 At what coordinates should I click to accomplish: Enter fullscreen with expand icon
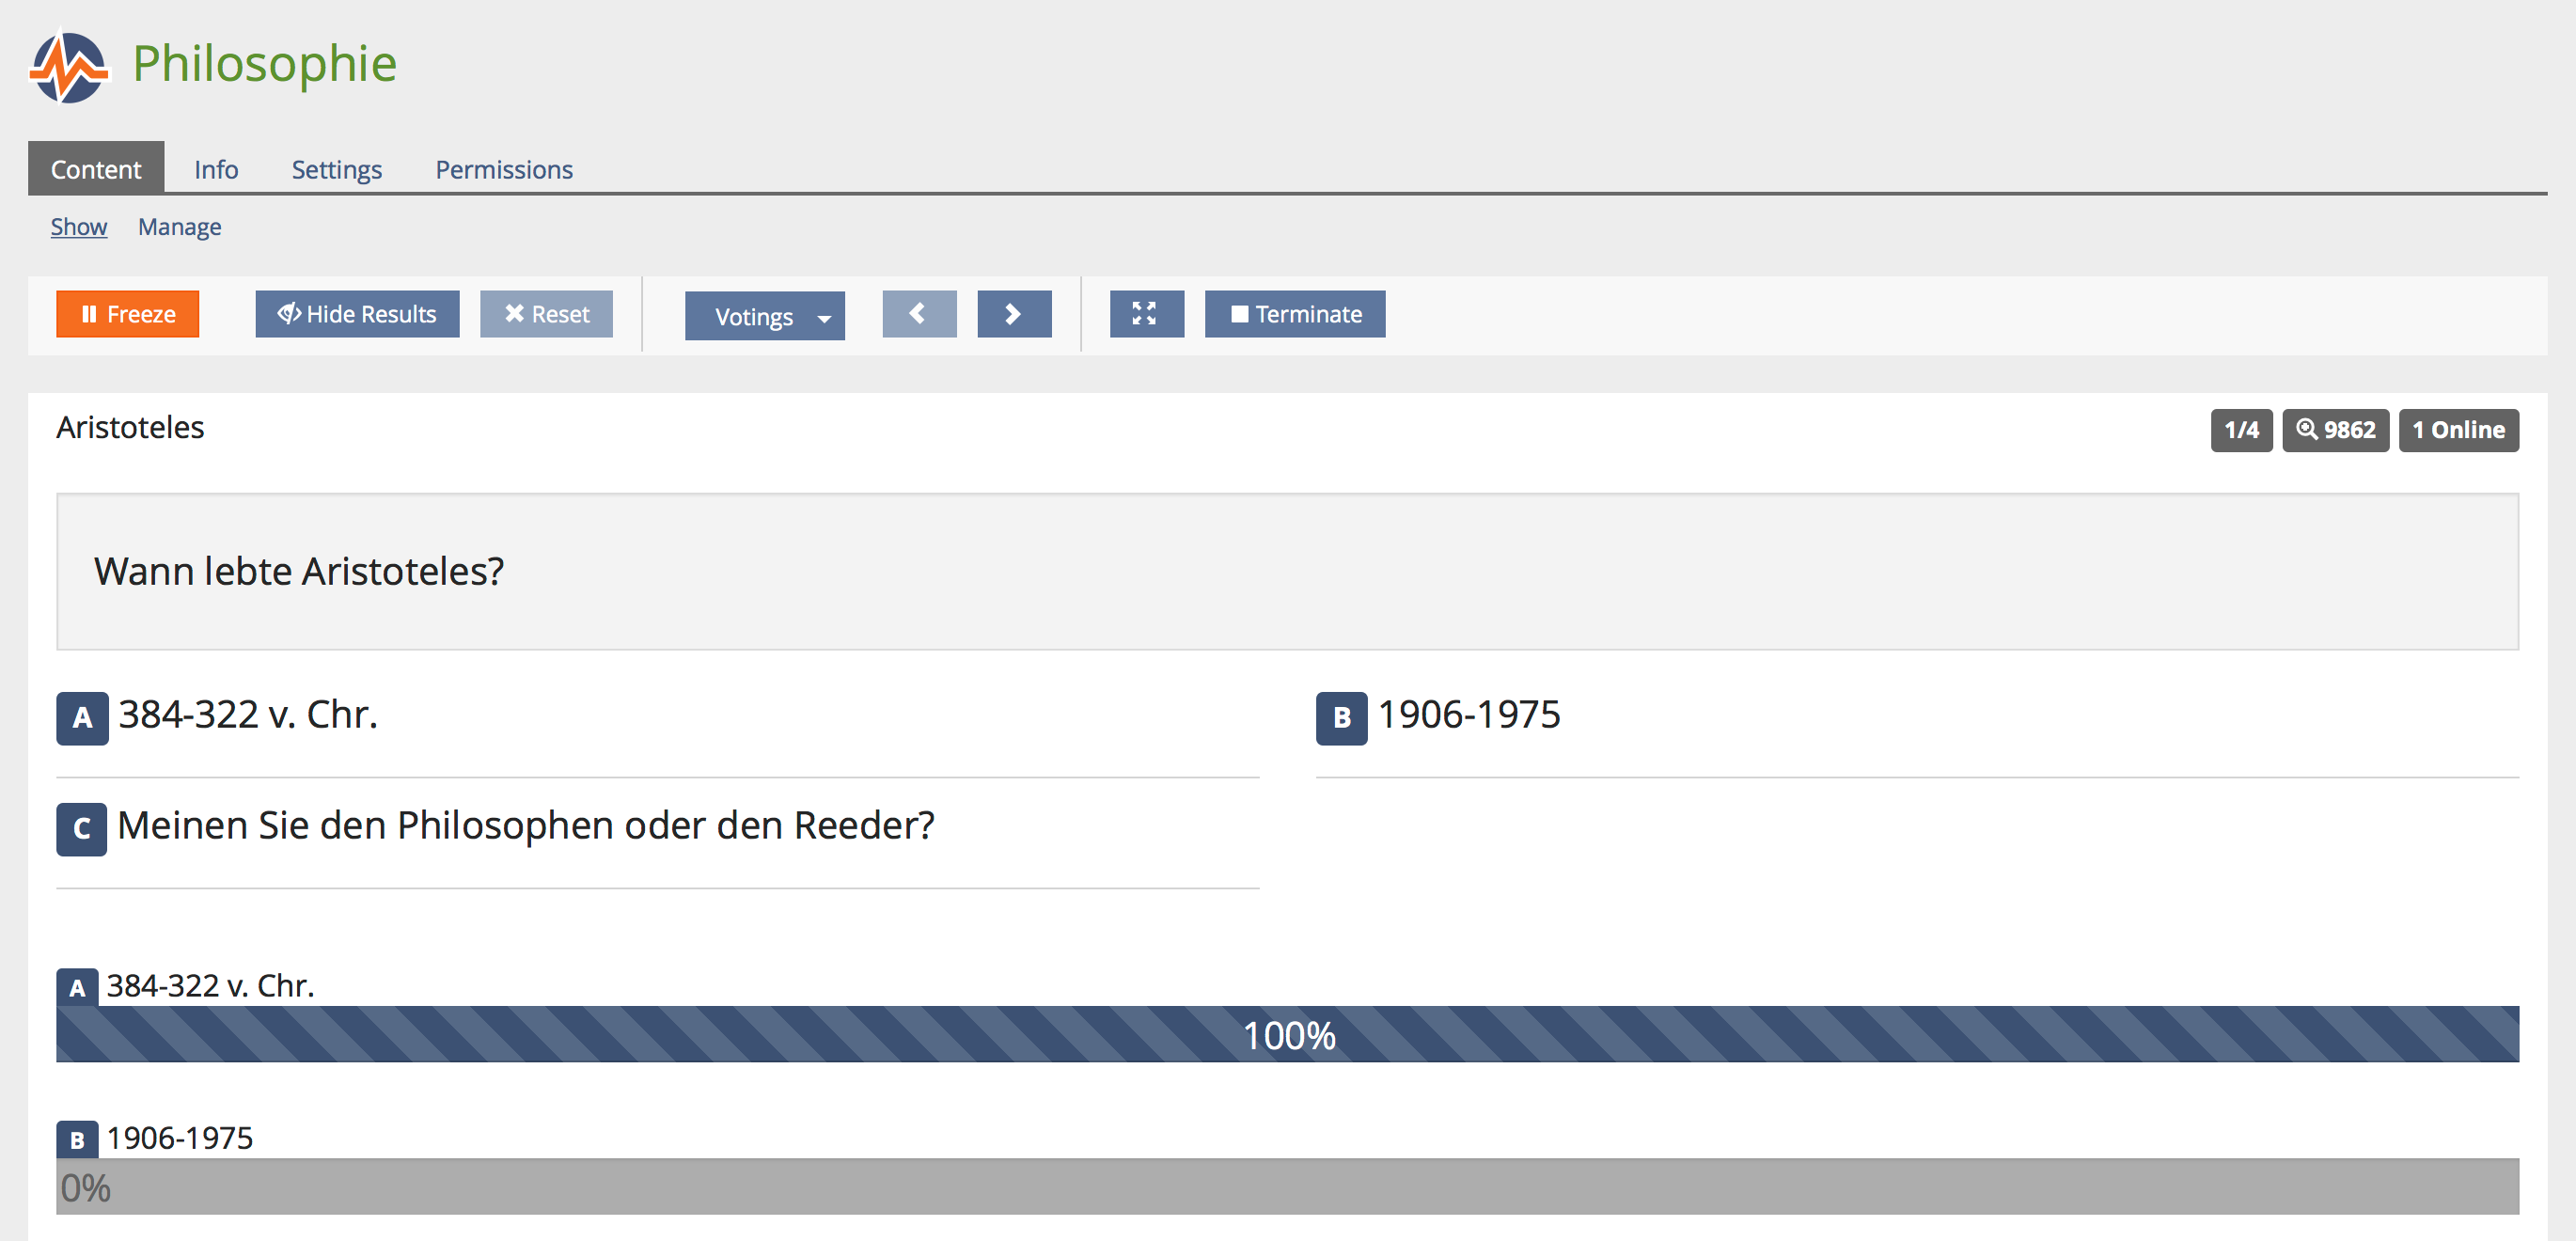tap(1146, 314)
